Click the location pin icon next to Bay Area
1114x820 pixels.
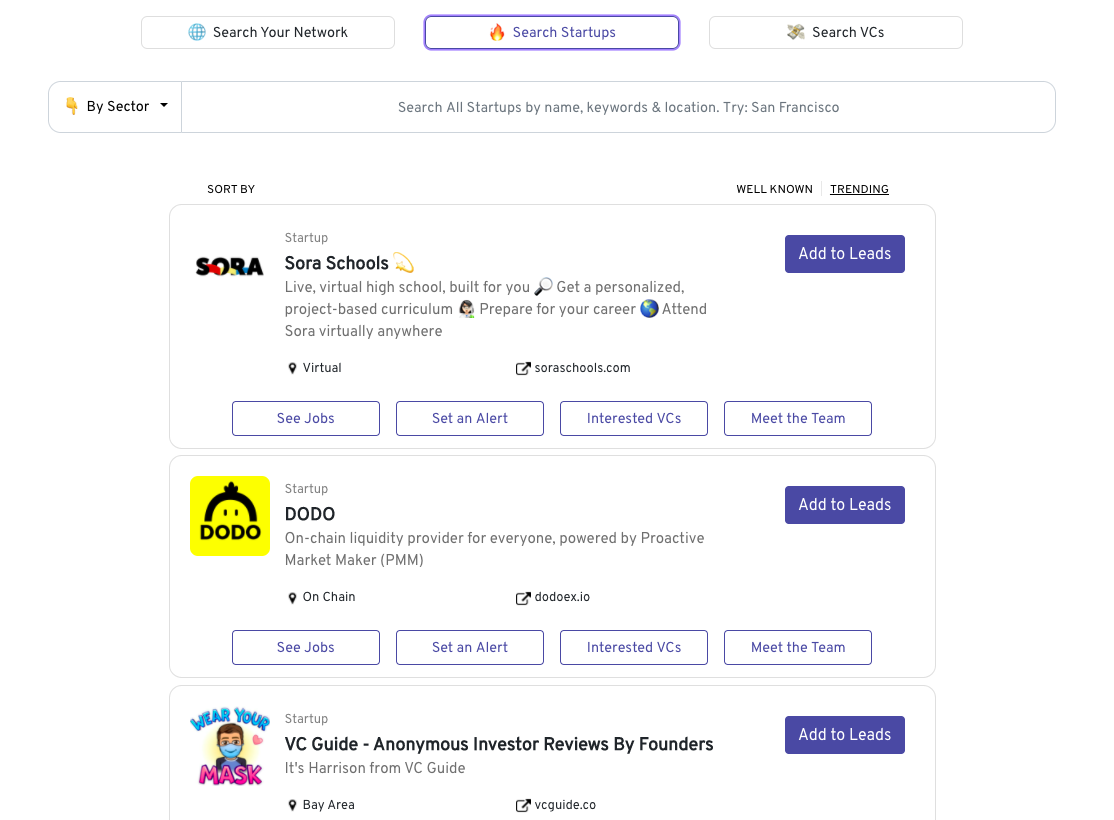tap(293, 805)
